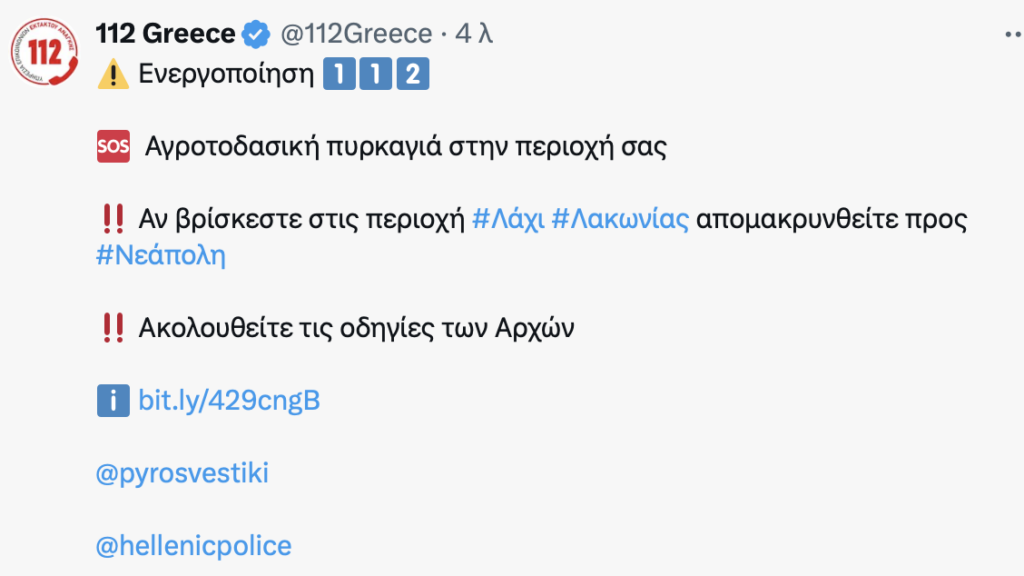The height and width of the screenshot is (576, 1024).
Task: Click the blue information "i" emoji
Action: (x=113, y=401)
